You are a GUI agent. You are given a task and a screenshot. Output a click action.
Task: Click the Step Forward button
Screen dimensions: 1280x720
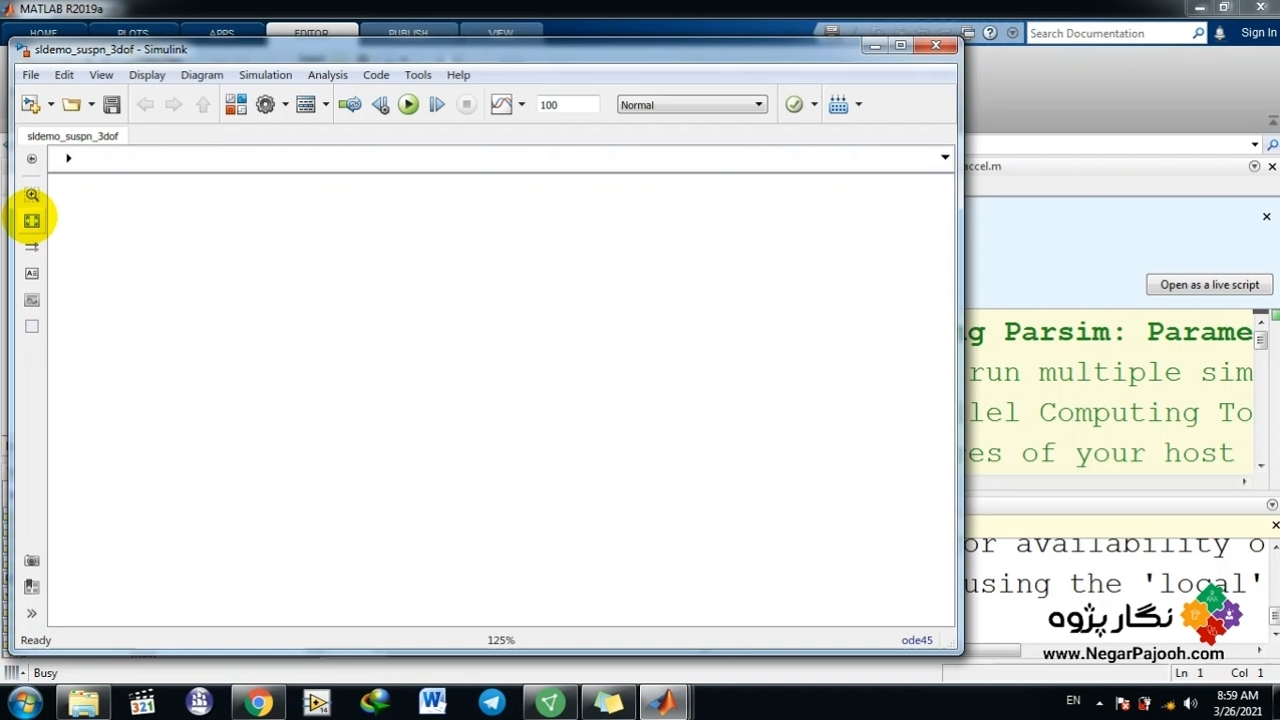pos(437,105)
